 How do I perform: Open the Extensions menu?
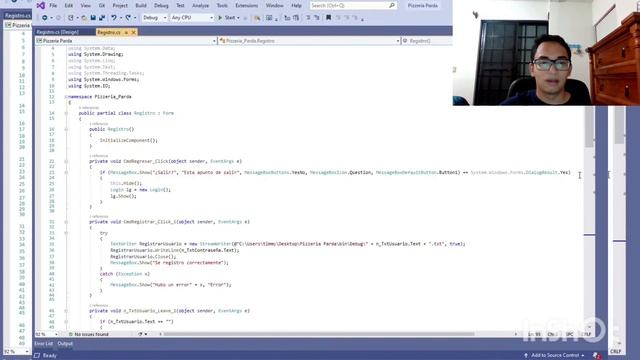coord(247,5)
